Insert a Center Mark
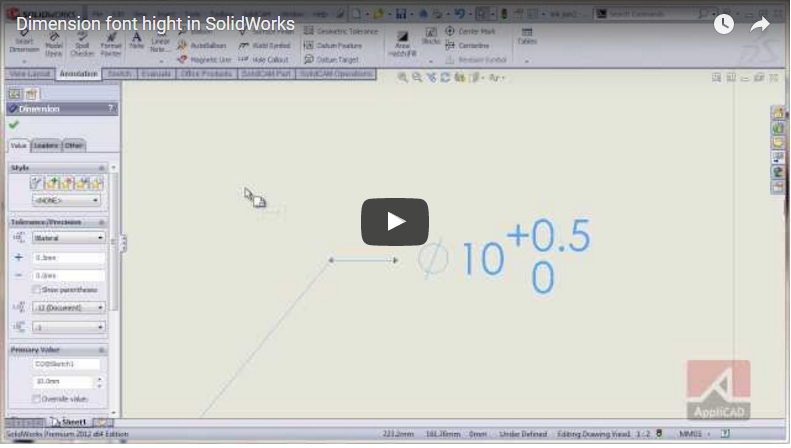 click(470, 31)
